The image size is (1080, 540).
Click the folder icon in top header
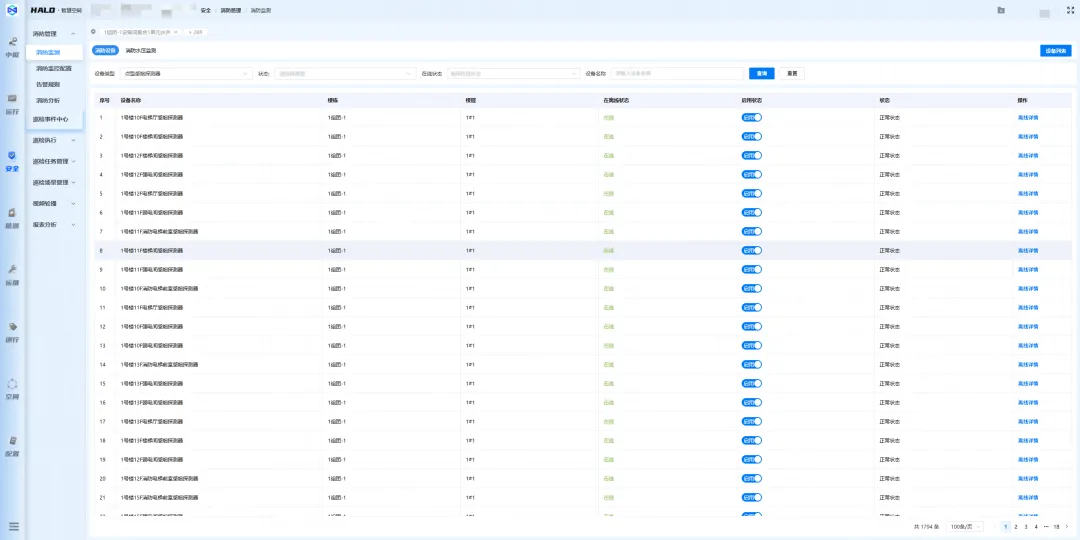tap(1001, 10)
